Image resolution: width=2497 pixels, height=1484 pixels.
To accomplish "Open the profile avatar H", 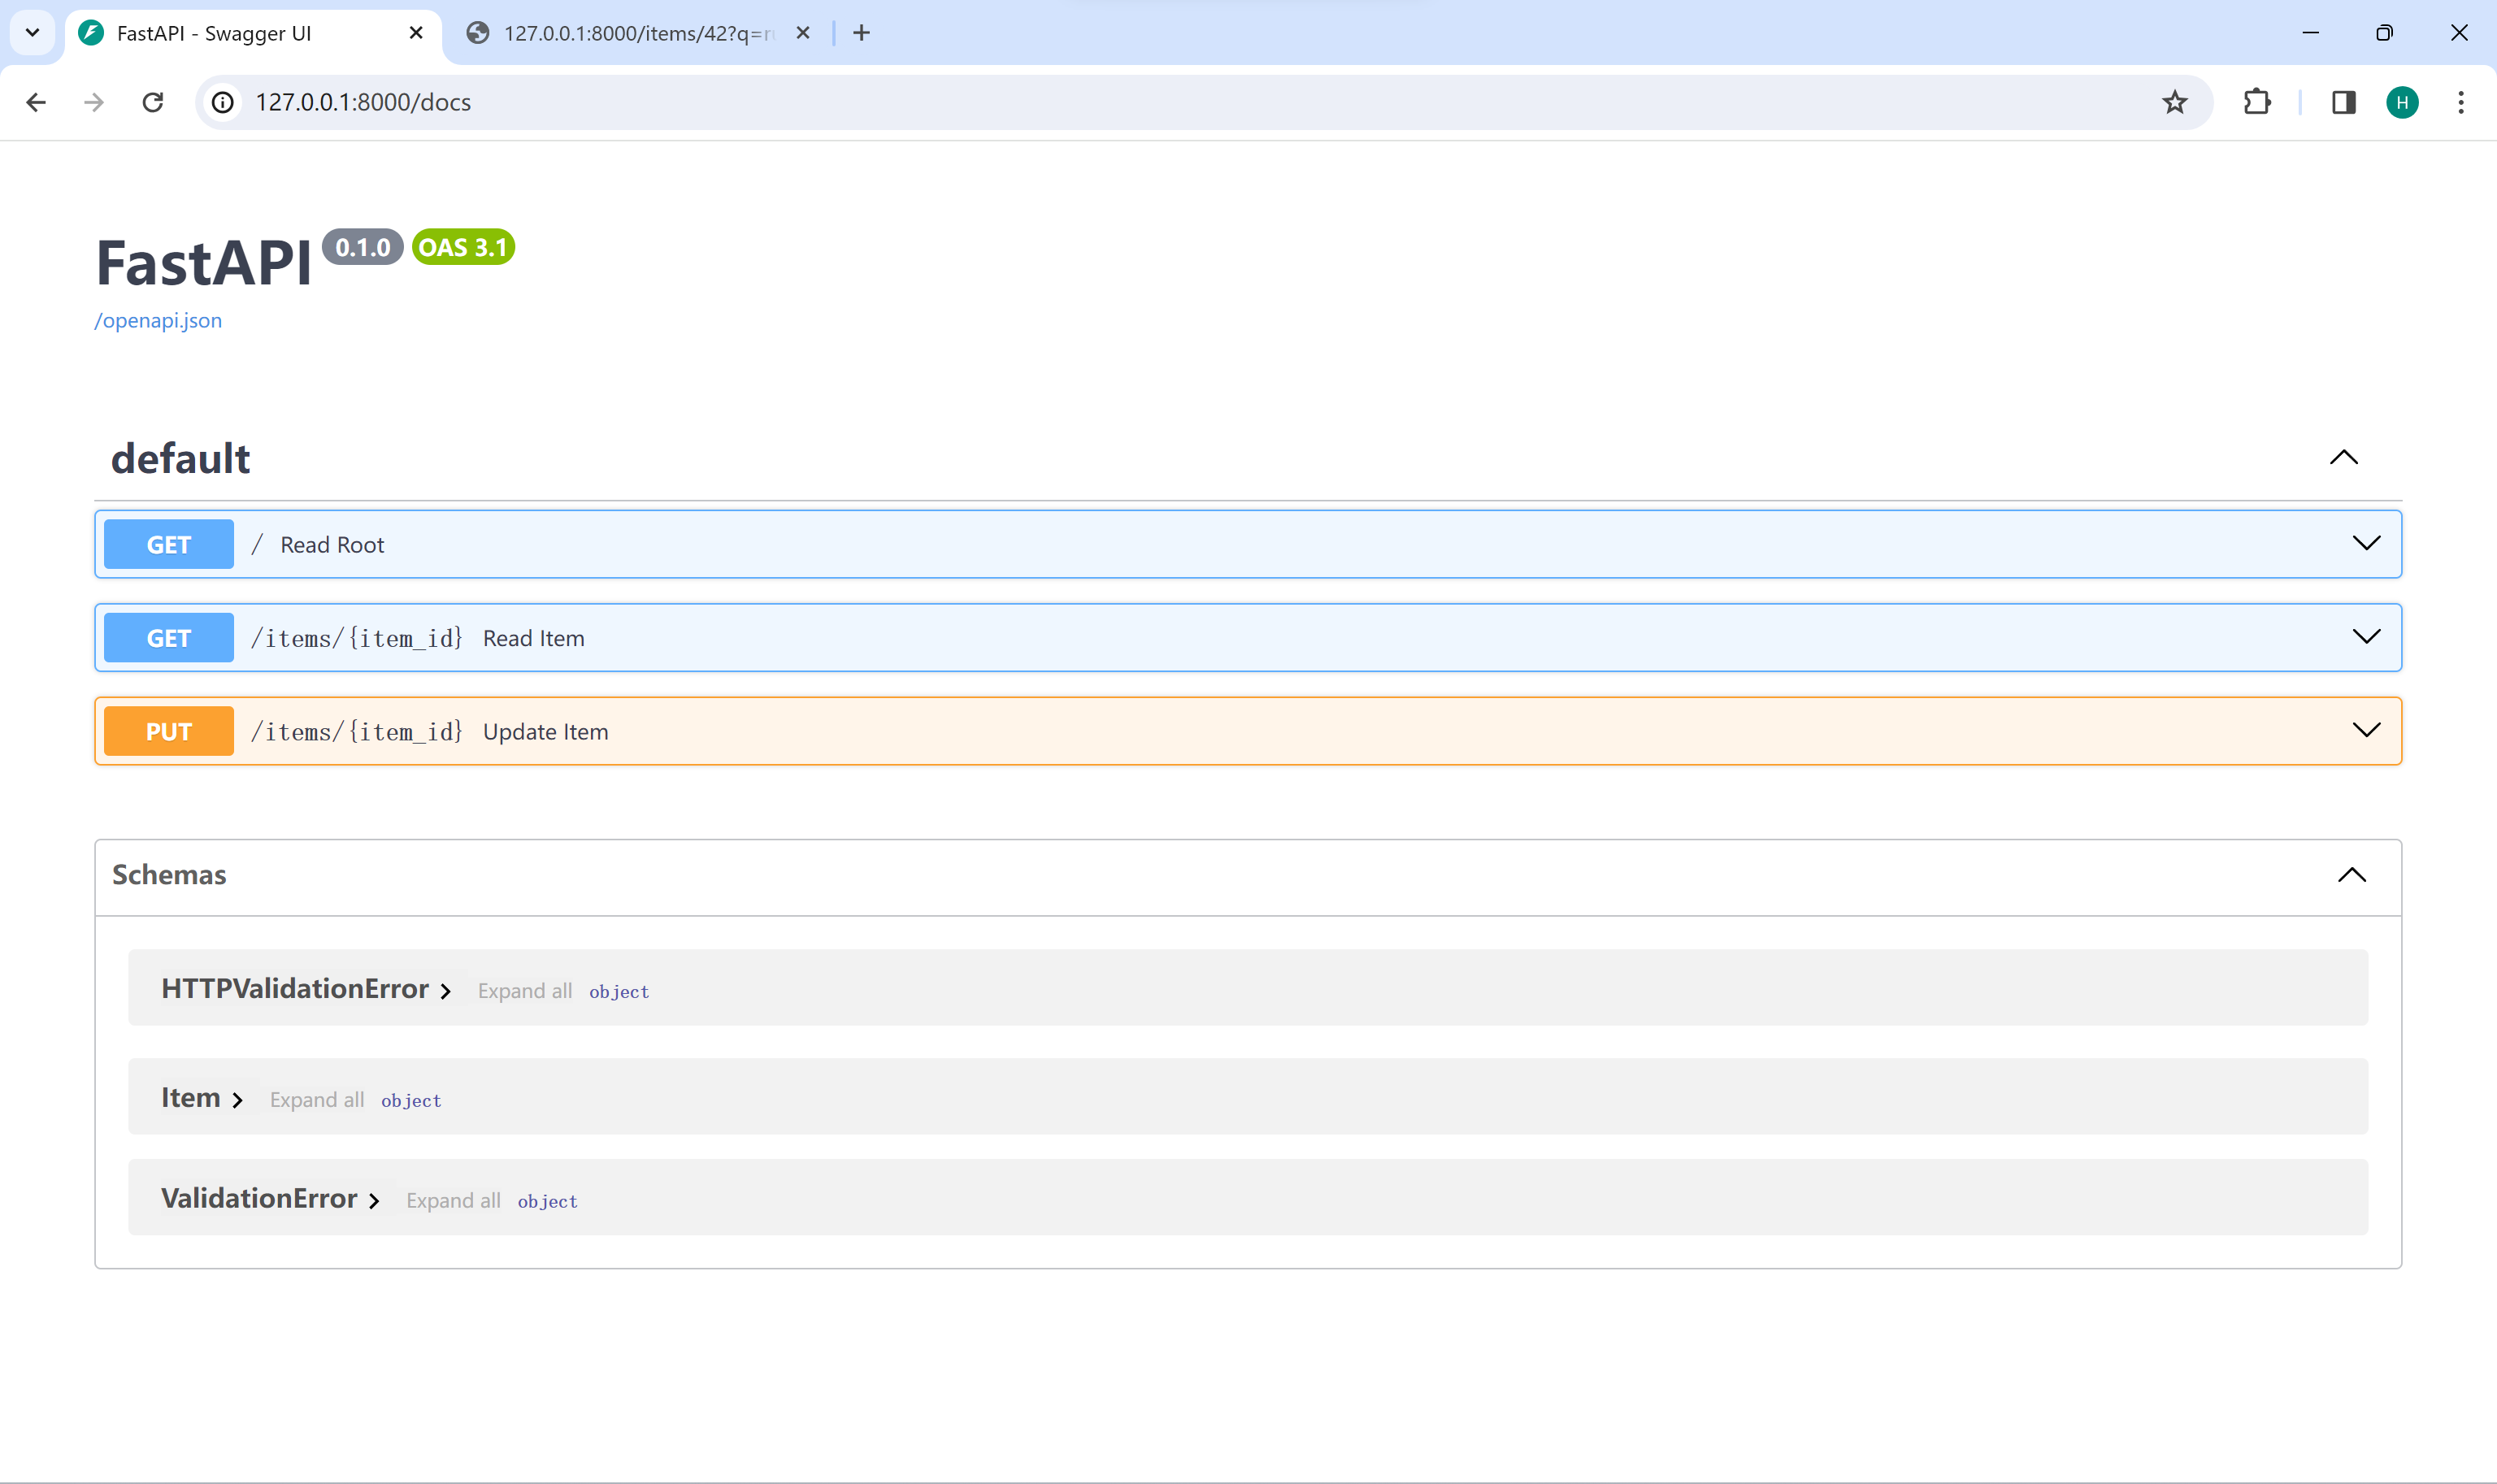I will coord(2402,102).
